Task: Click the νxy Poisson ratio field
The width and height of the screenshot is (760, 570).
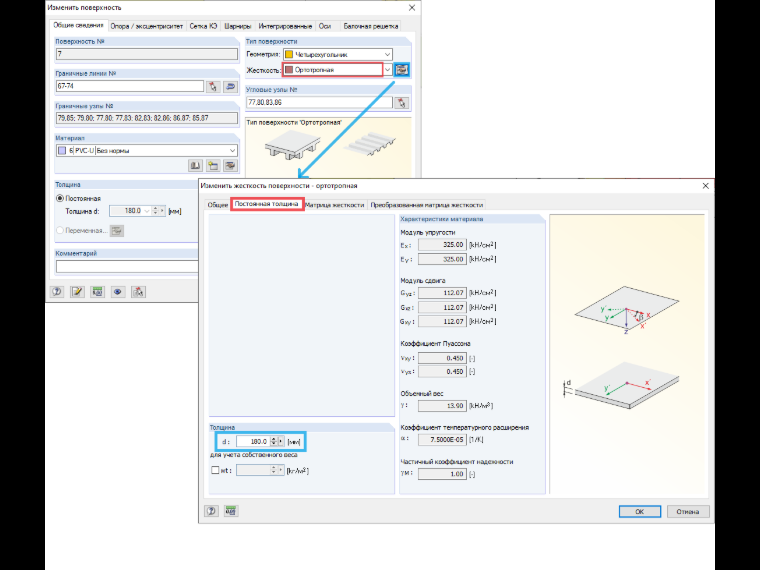Action: click(x=442, y=358)
